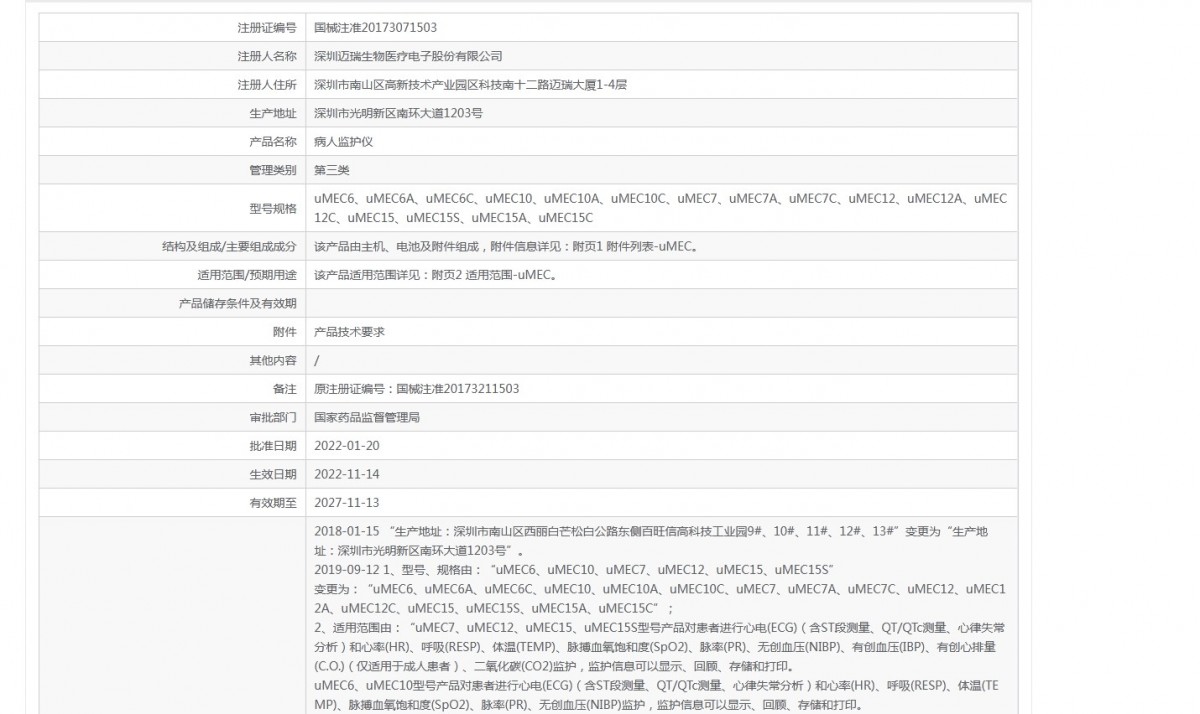This screenshot has width=1200, height=714.
Task: Click the 产品名称 label
Action: tap(272, 142)
